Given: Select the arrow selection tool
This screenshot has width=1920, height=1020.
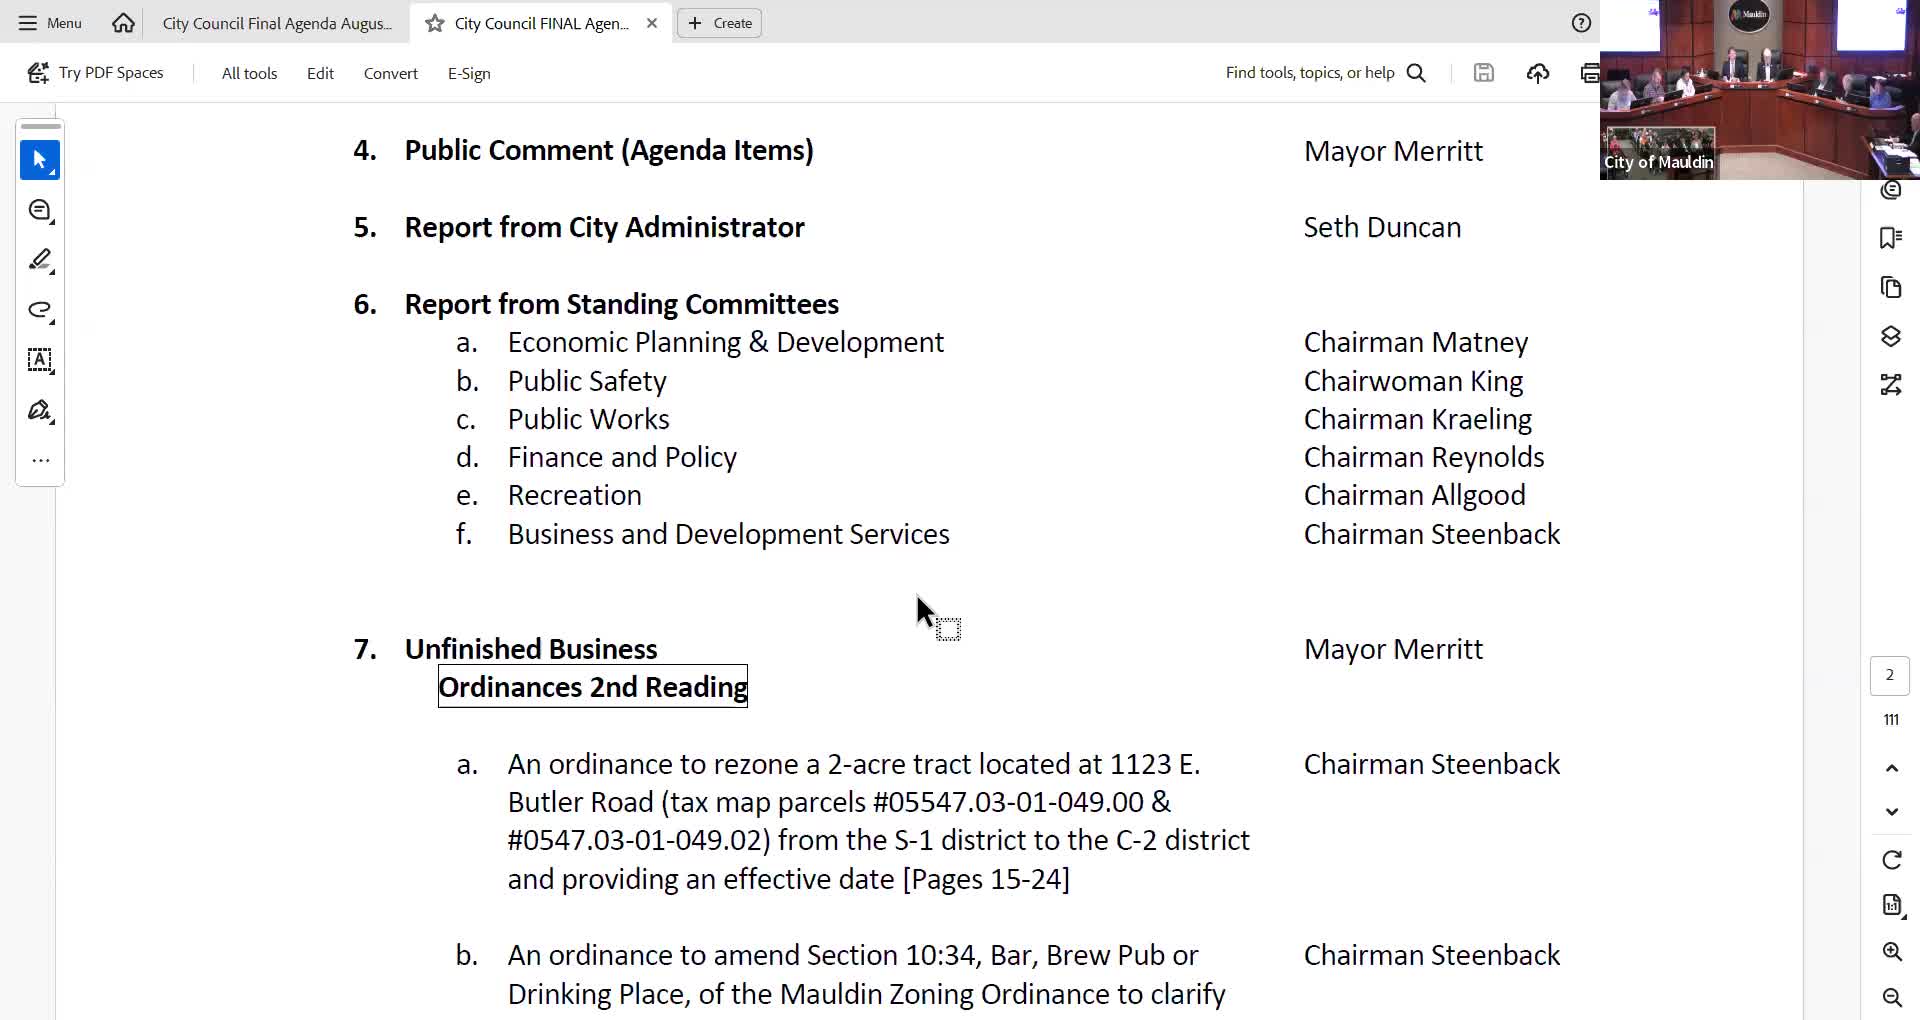Looking at the screenshot, I should (40, 160).
